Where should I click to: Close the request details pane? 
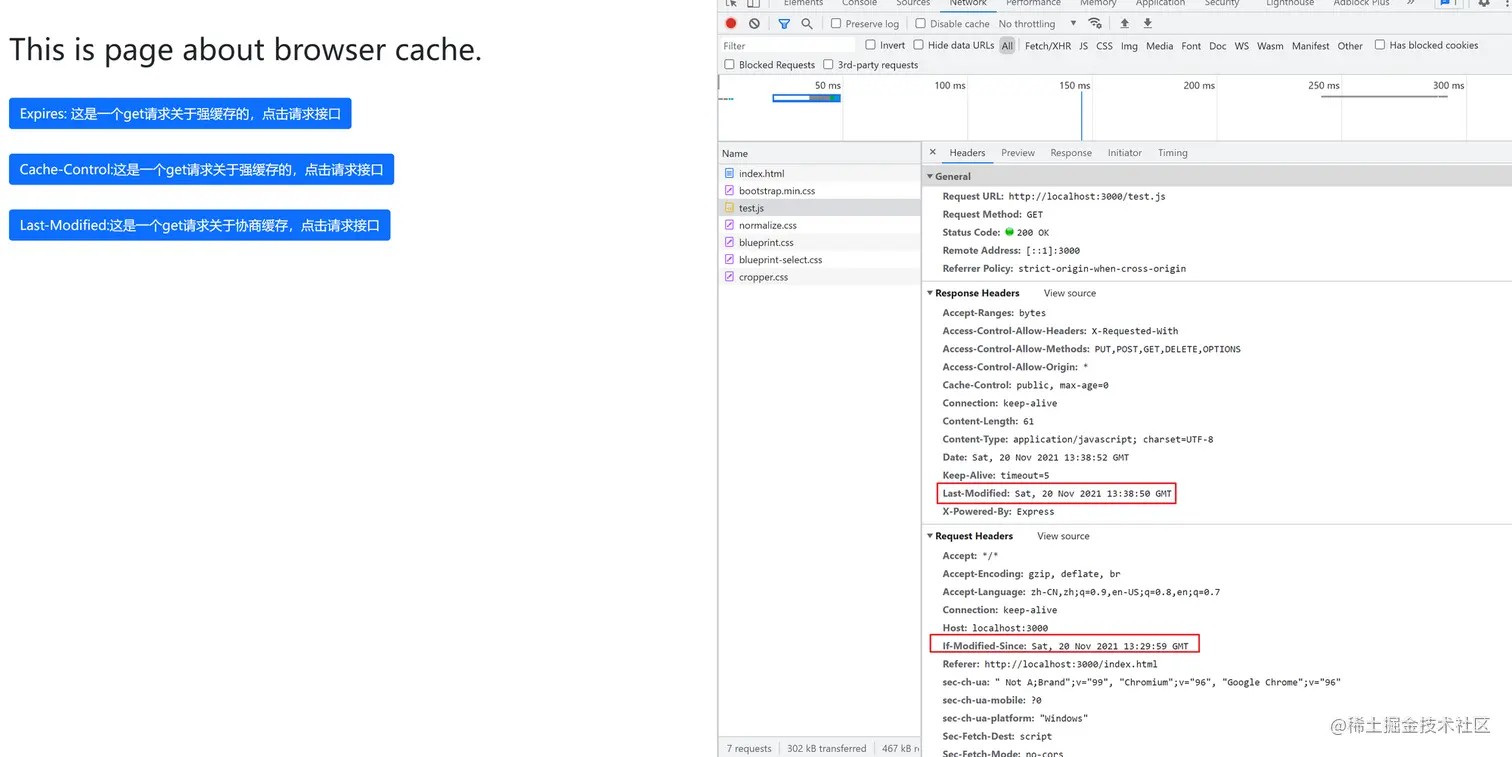point(933,153)
